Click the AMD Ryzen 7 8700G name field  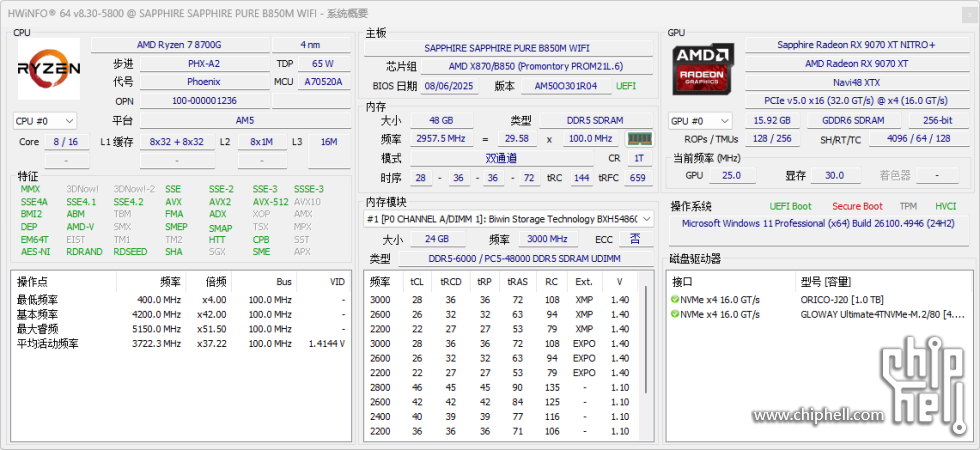pyautogui.click(x=179, y=45)
